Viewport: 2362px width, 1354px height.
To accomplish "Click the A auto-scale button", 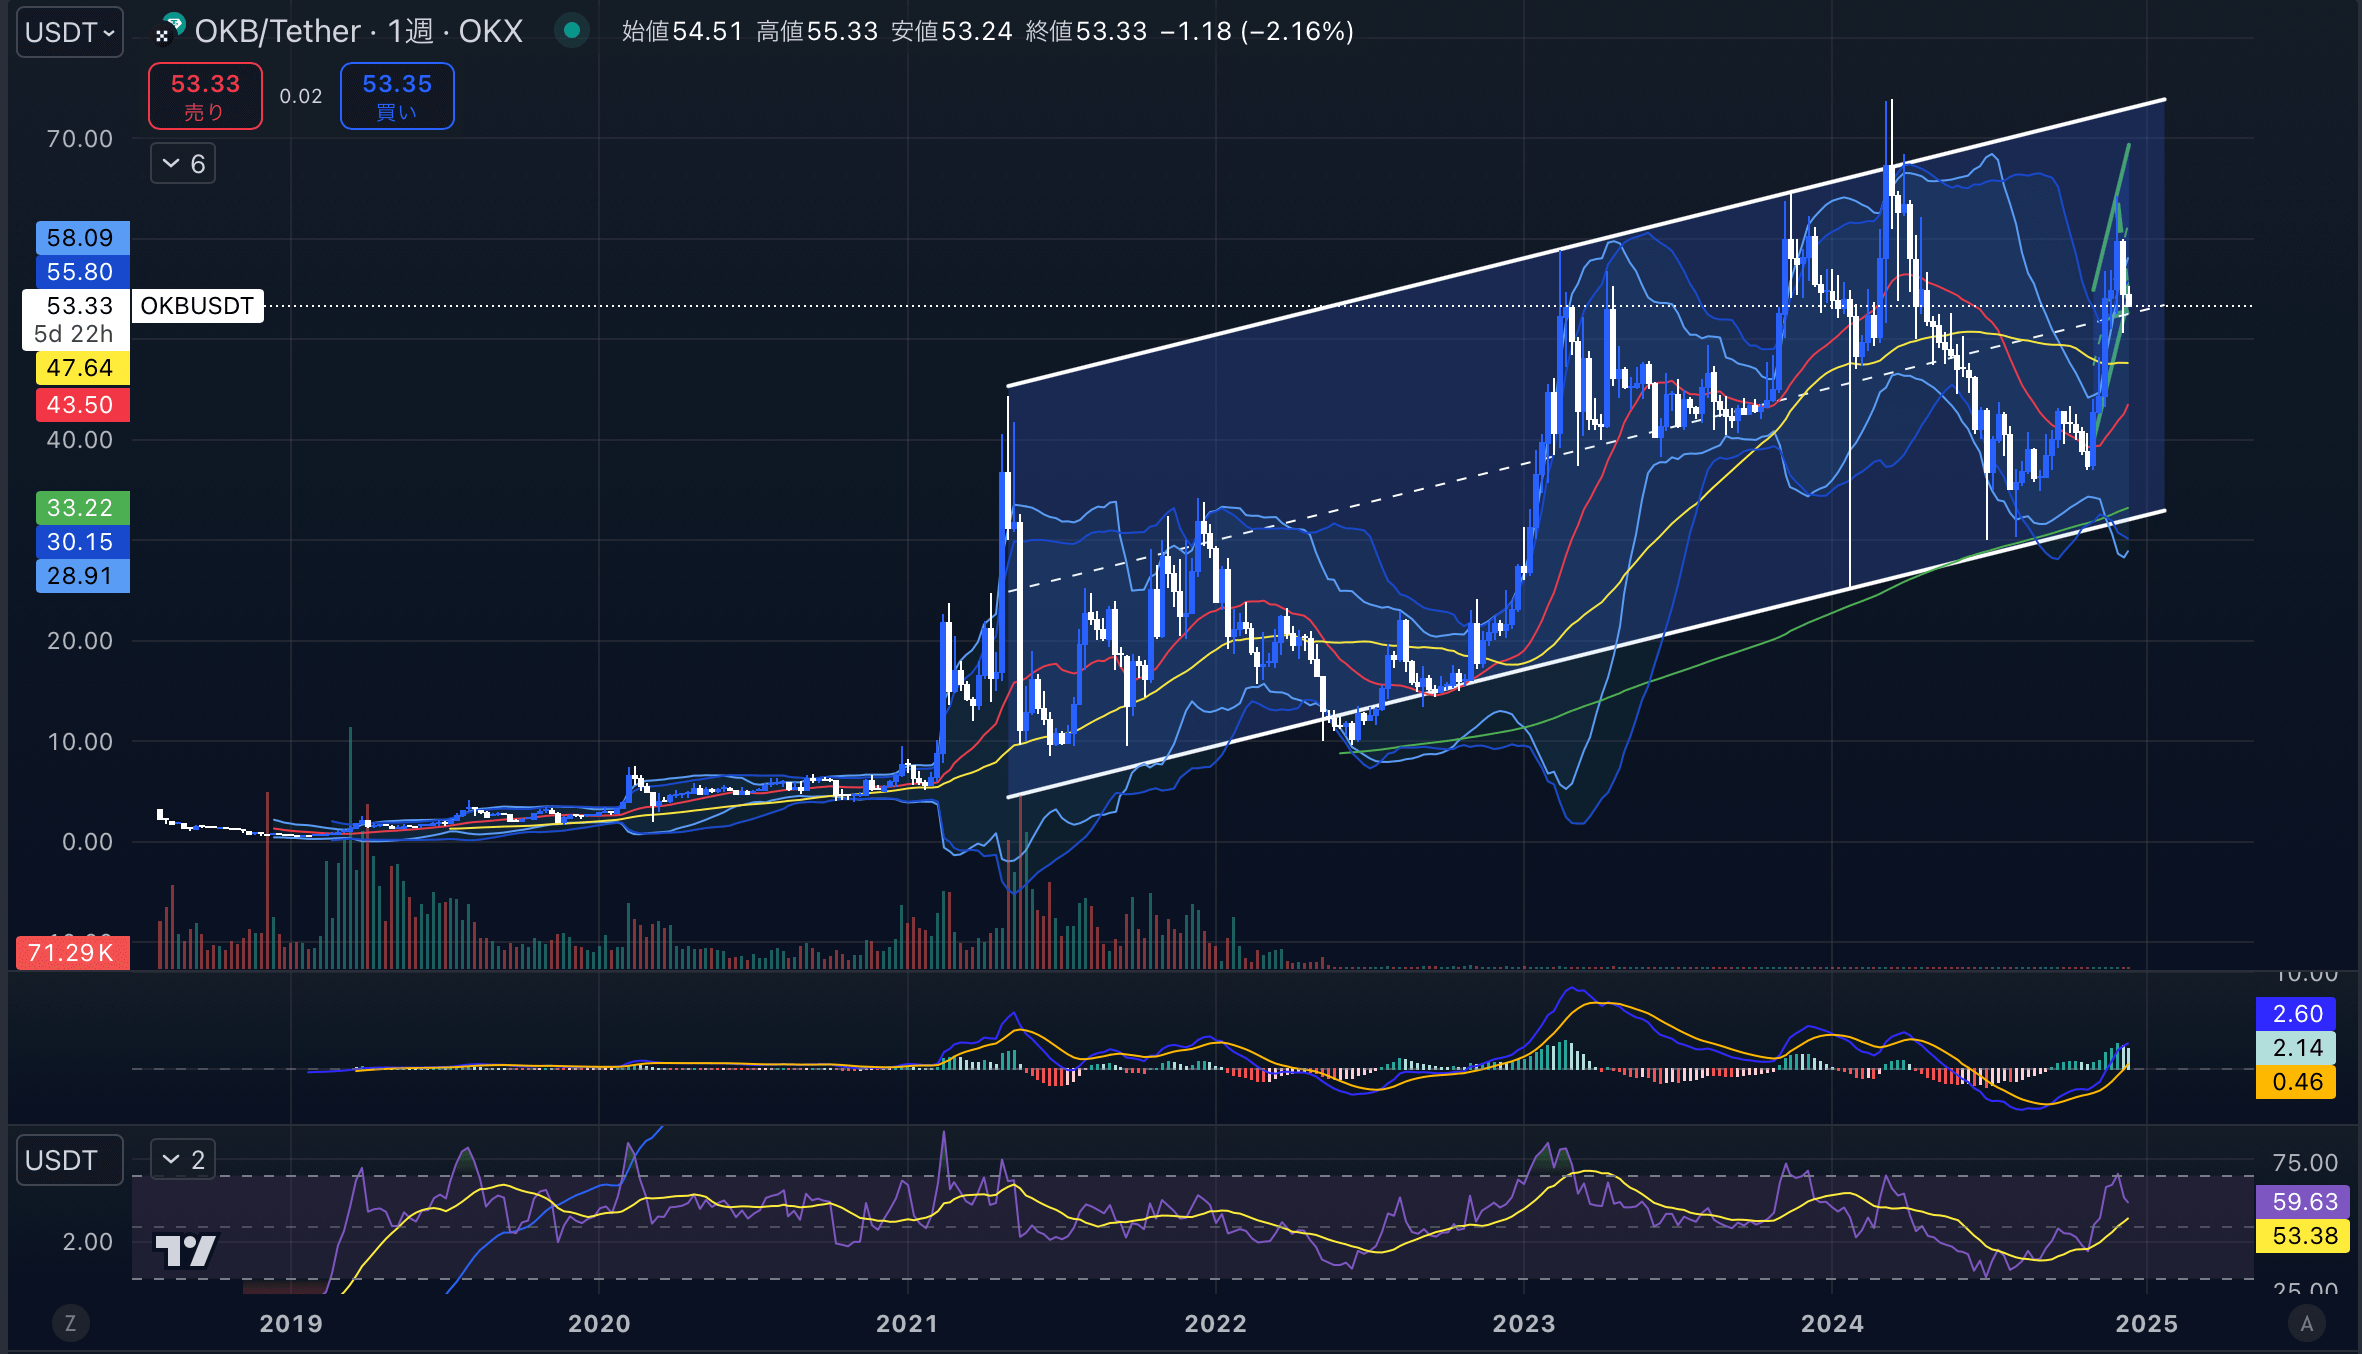I will (2306, 1324).
